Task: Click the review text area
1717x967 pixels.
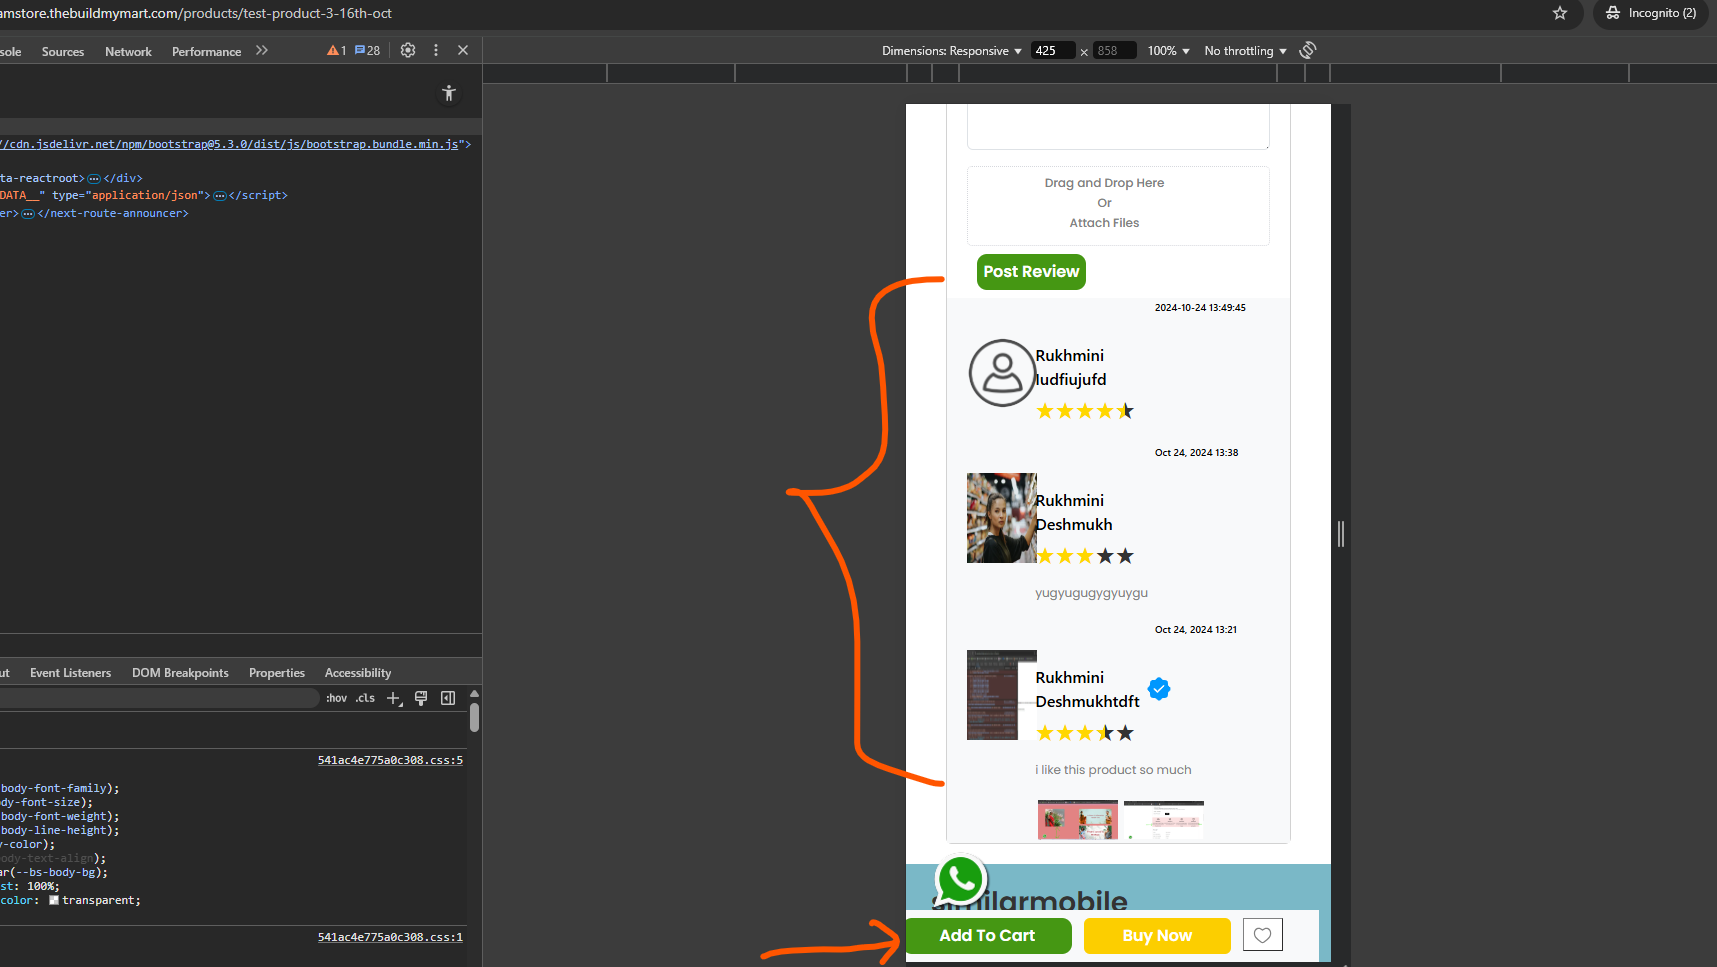Action: pyautogui.click(x=1118, y=126)
